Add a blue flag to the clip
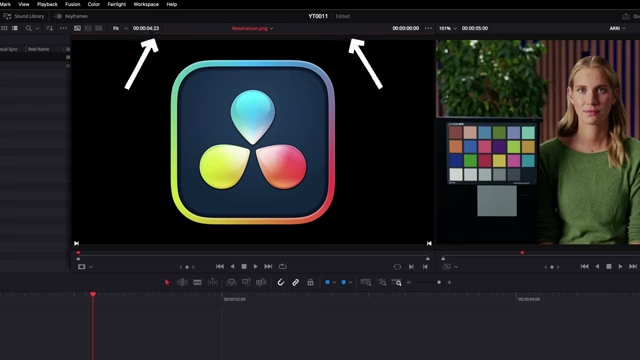Screen dimensions: 640x360 click(327, 282)
